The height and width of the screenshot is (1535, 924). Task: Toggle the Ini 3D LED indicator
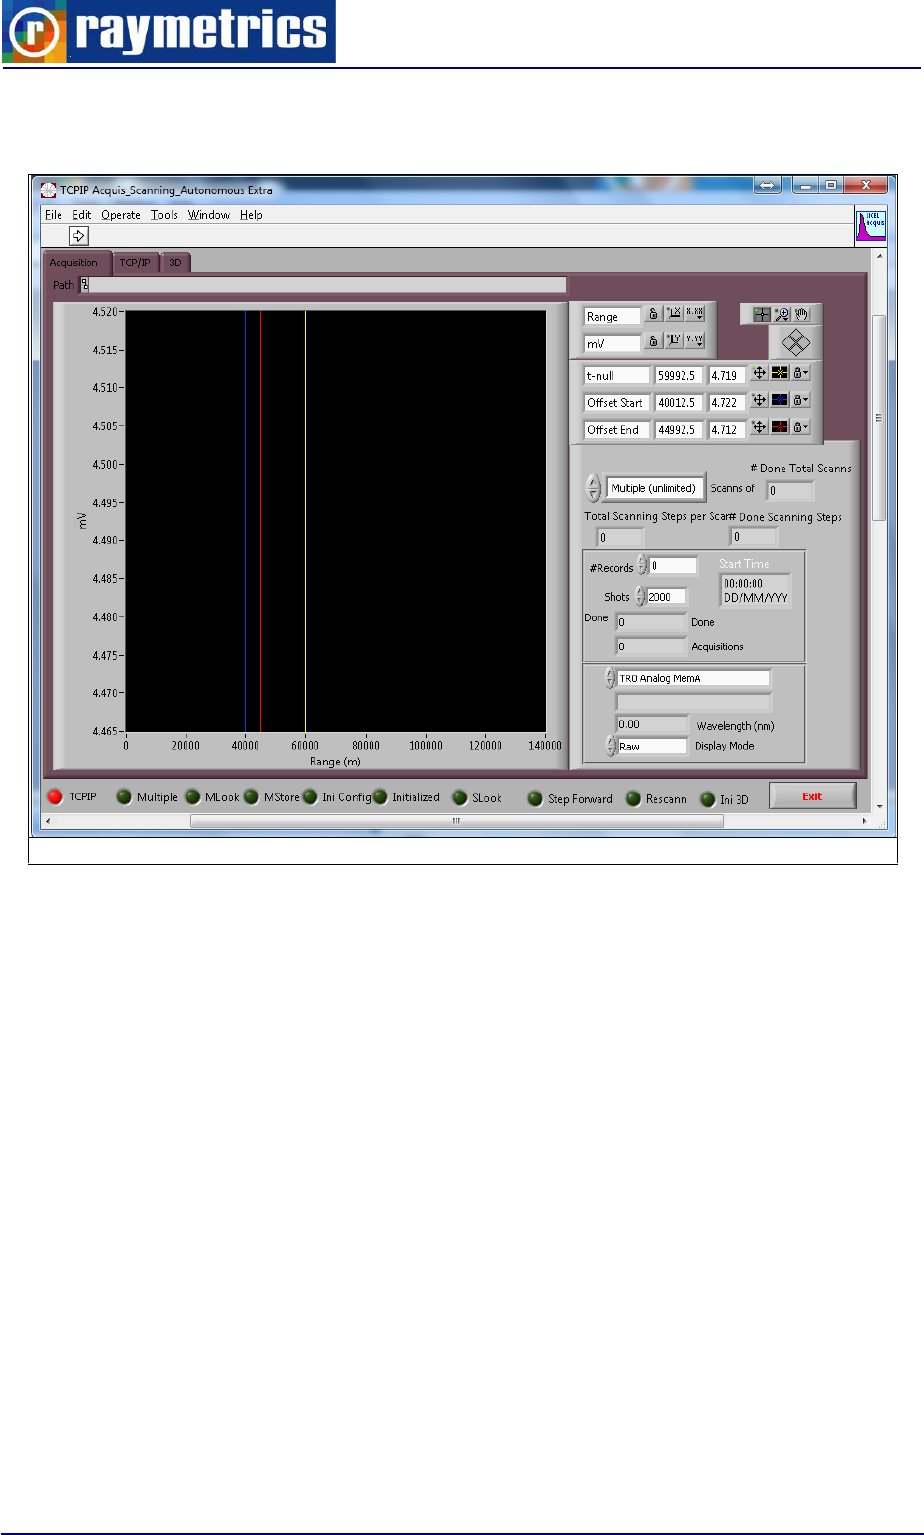(x=707, y=799)
